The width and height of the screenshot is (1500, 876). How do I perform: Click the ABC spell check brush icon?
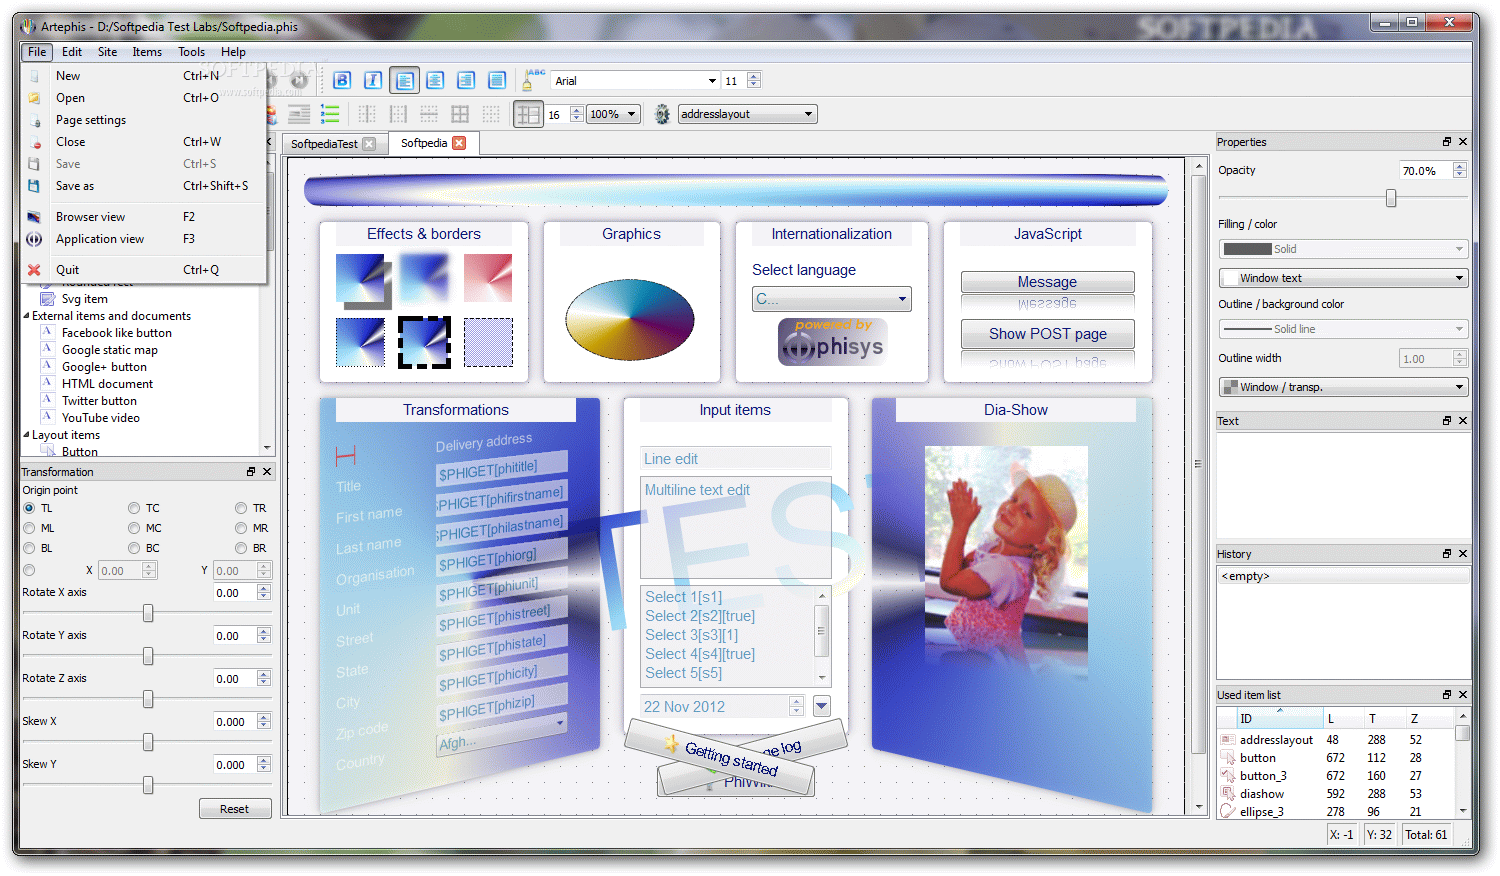coord(533,80)
